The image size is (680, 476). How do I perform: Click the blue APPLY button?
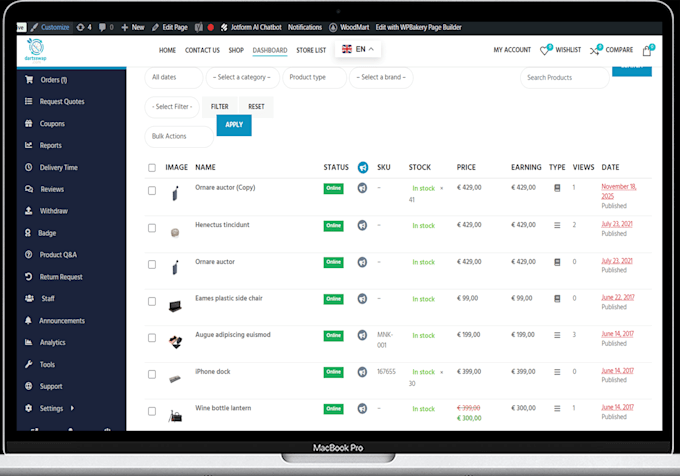tap(234, 125)
